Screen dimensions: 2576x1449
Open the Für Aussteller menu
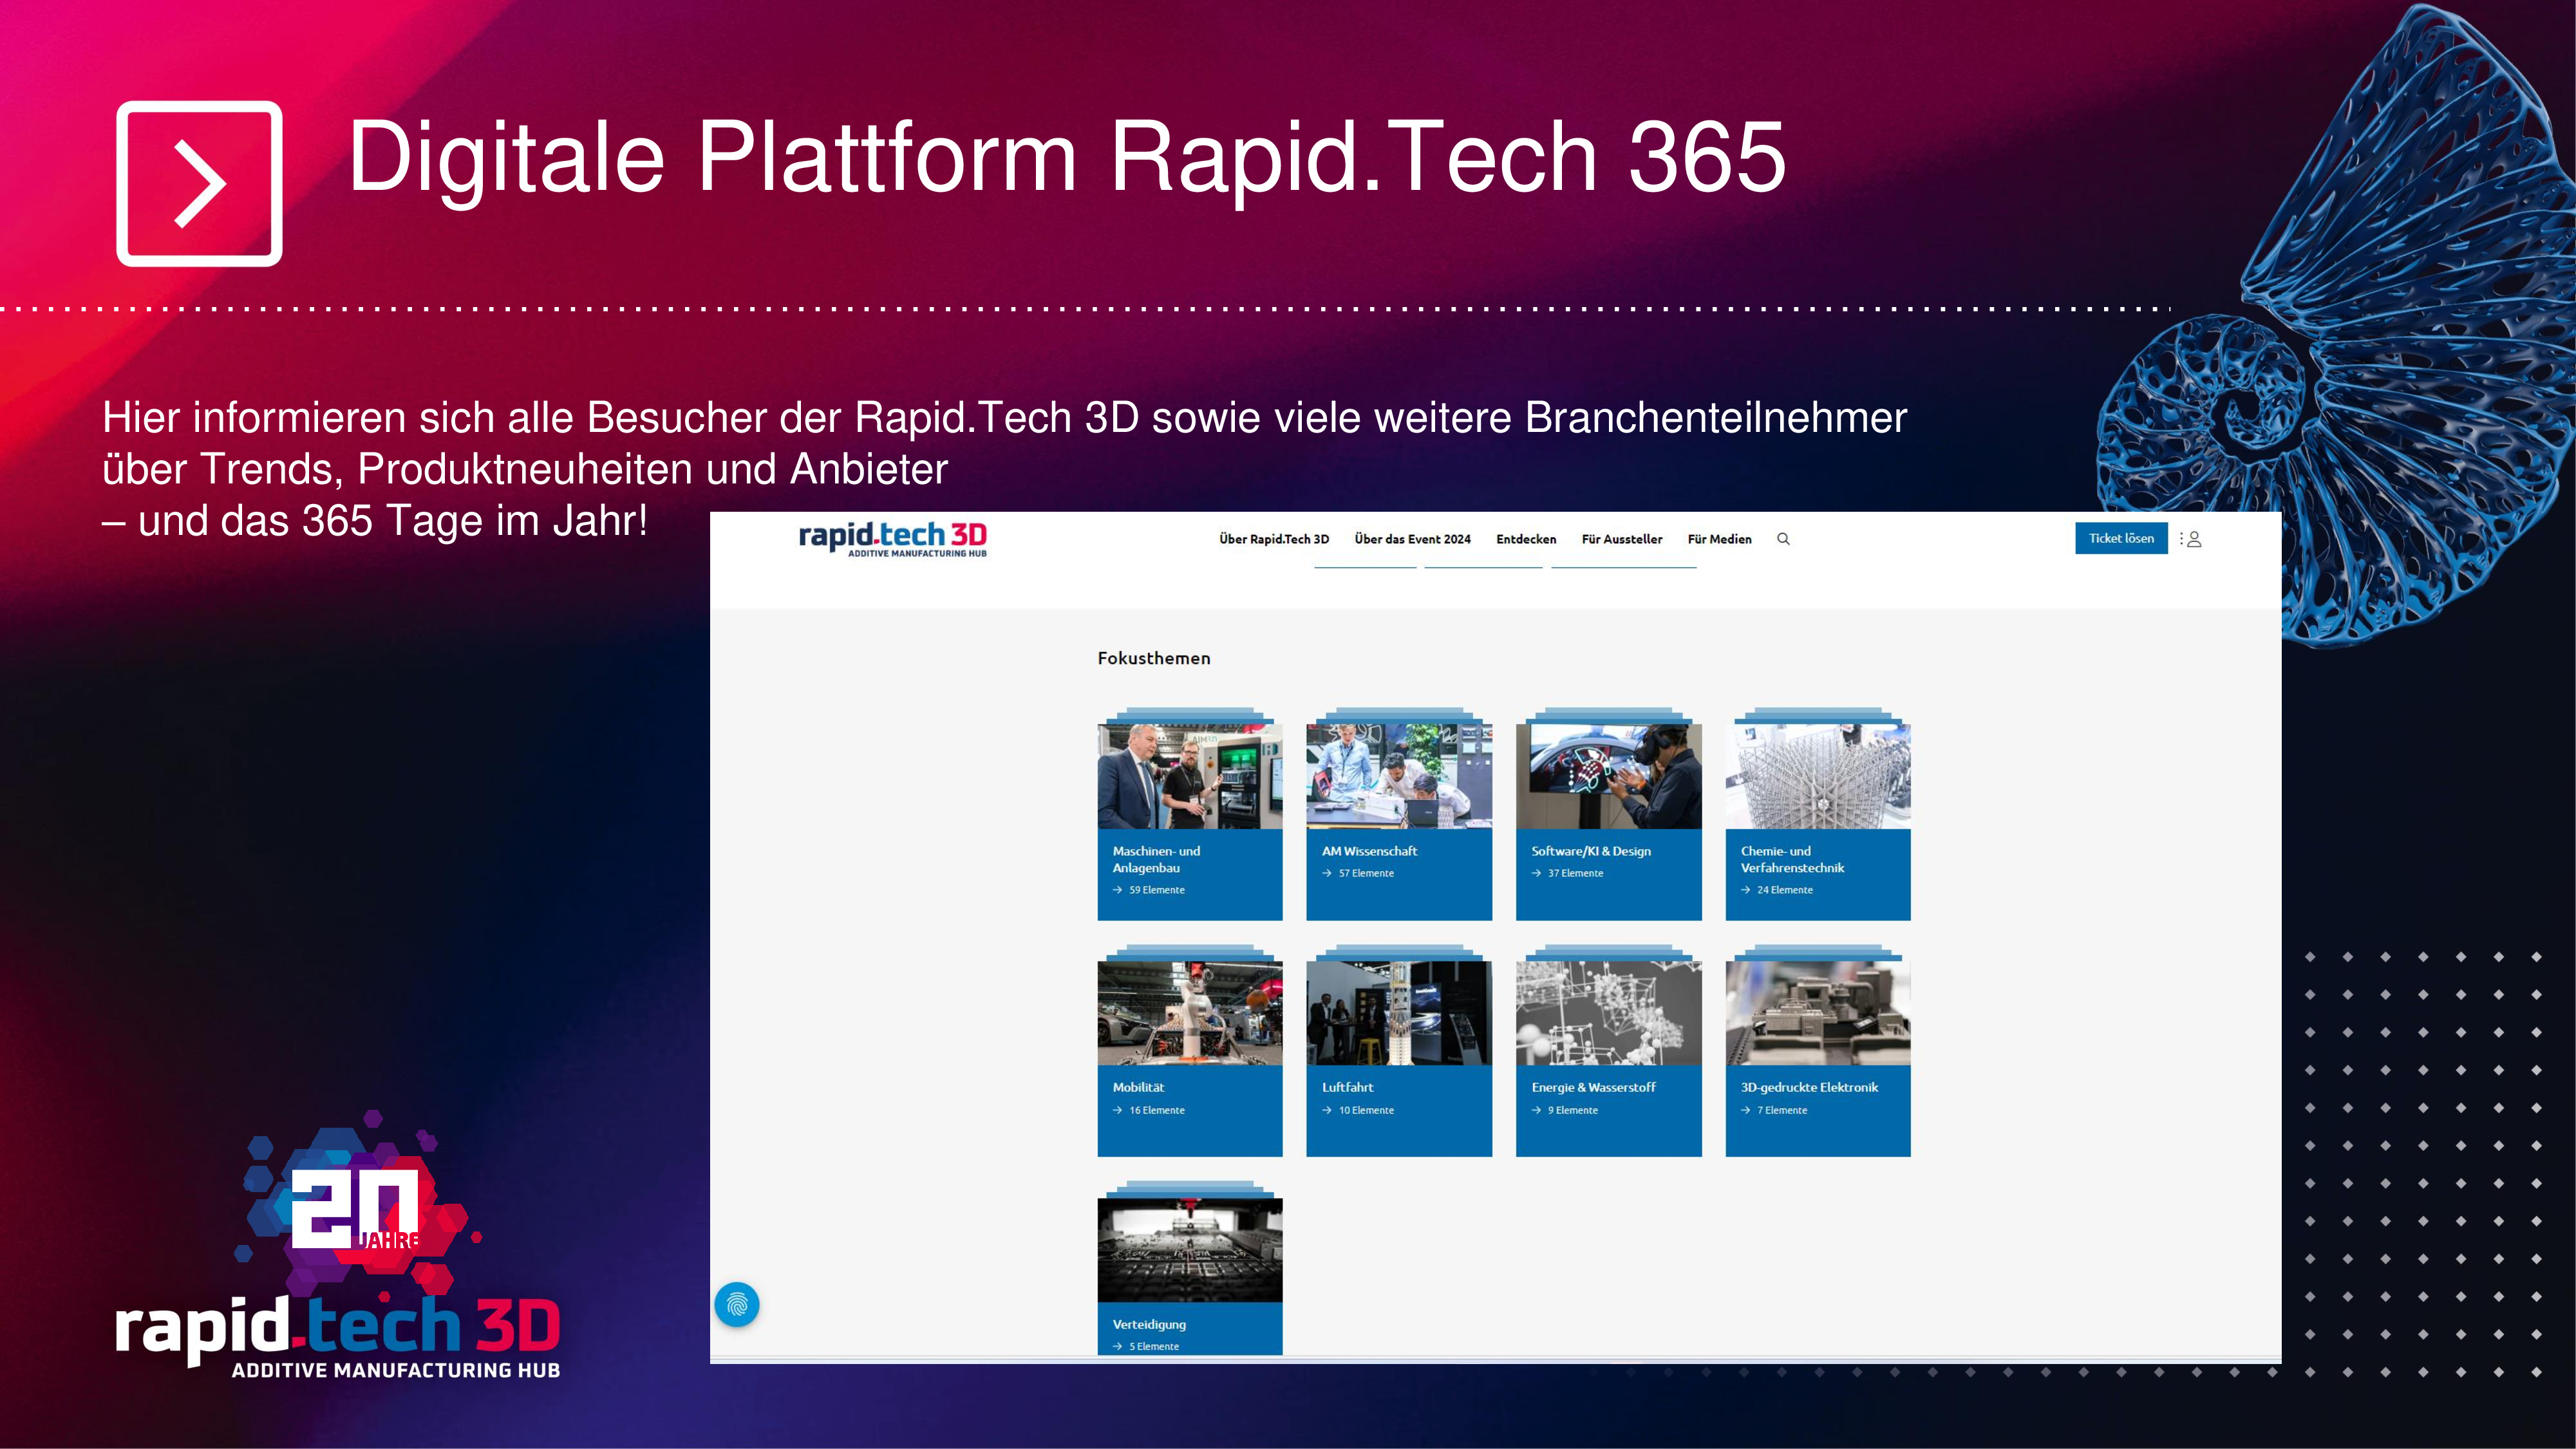pyautogui.click(x=1622, y=539)
